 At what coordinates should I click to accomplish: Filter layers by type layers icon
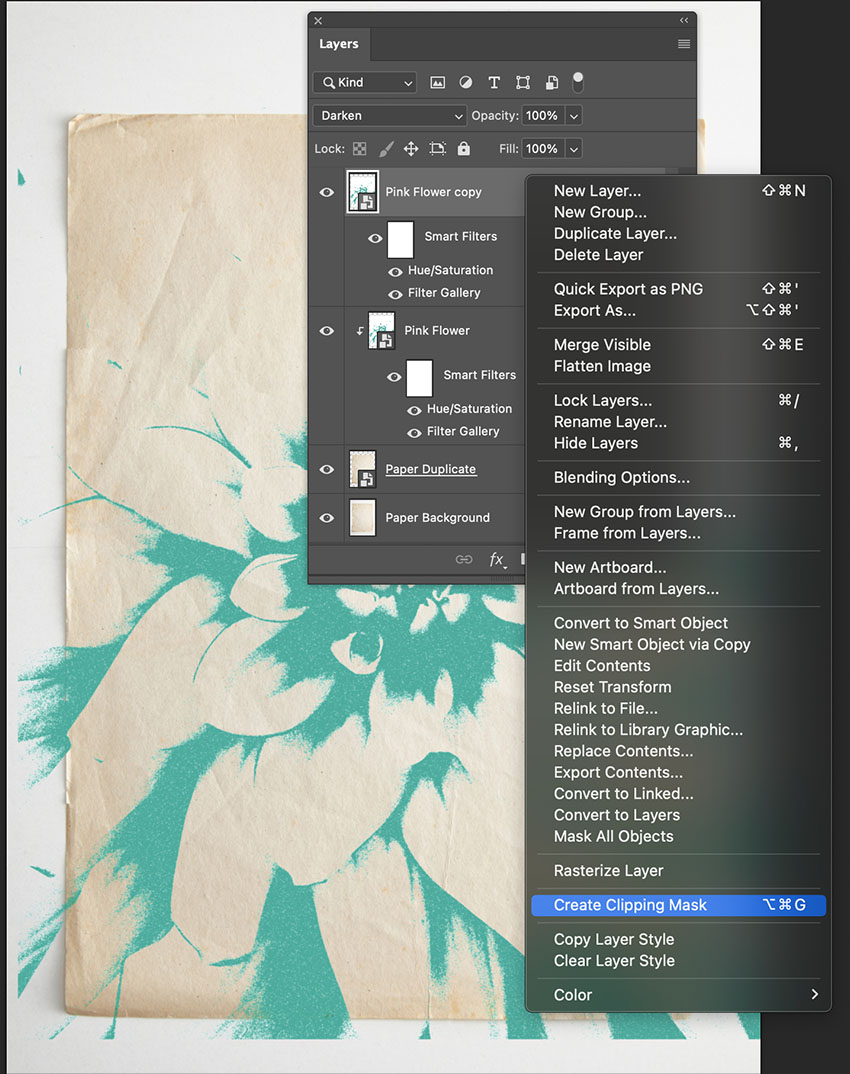click(x=494, y=82)
